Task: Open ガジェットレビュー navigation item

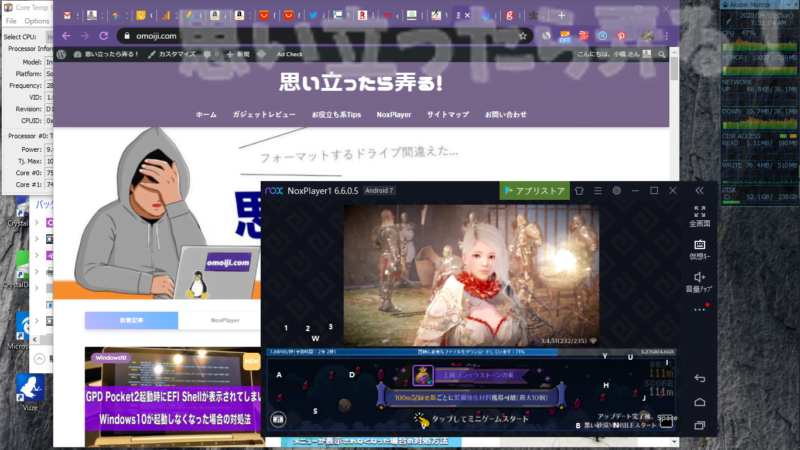Action: [264, 114]
